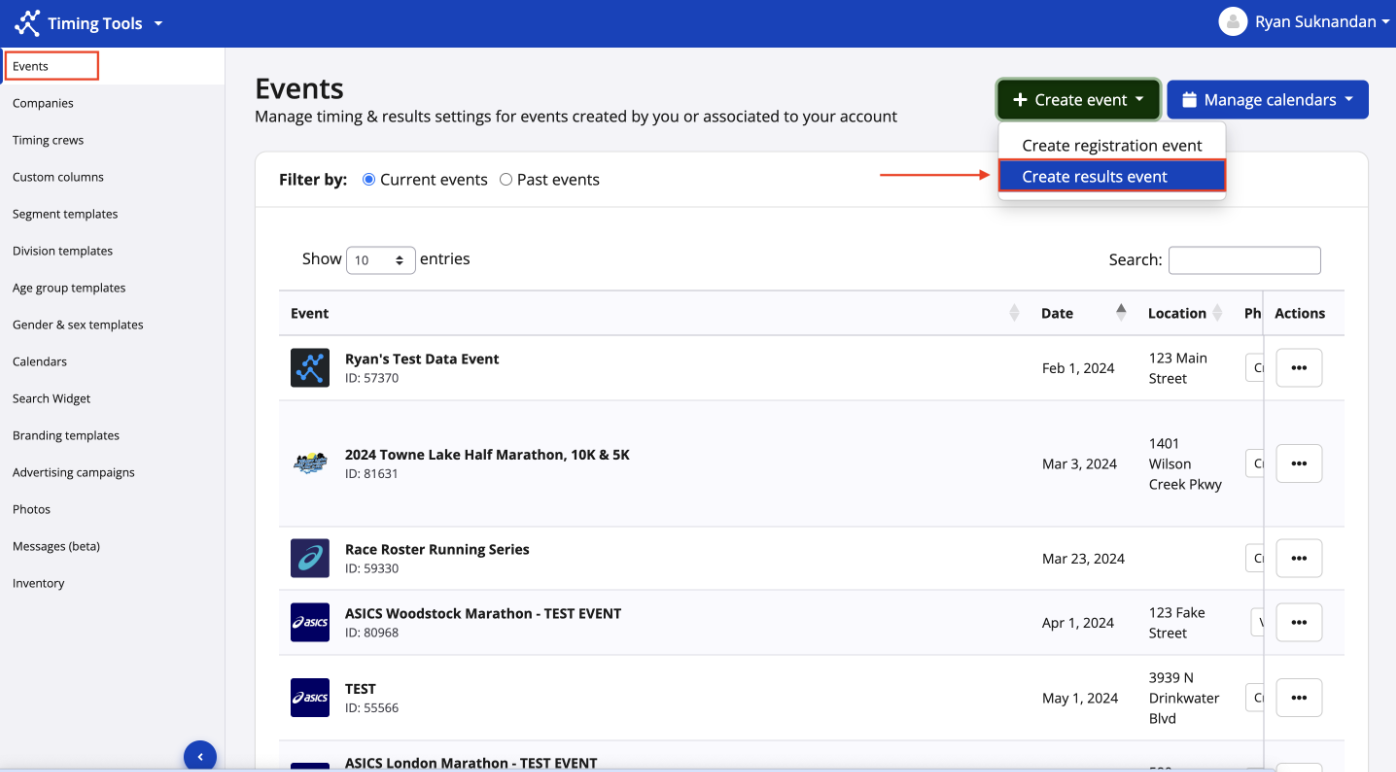The height and width of the screenshot is (772, 1396).
Task: Open the Manage calendars dropdown
Action: (1267, 100)
